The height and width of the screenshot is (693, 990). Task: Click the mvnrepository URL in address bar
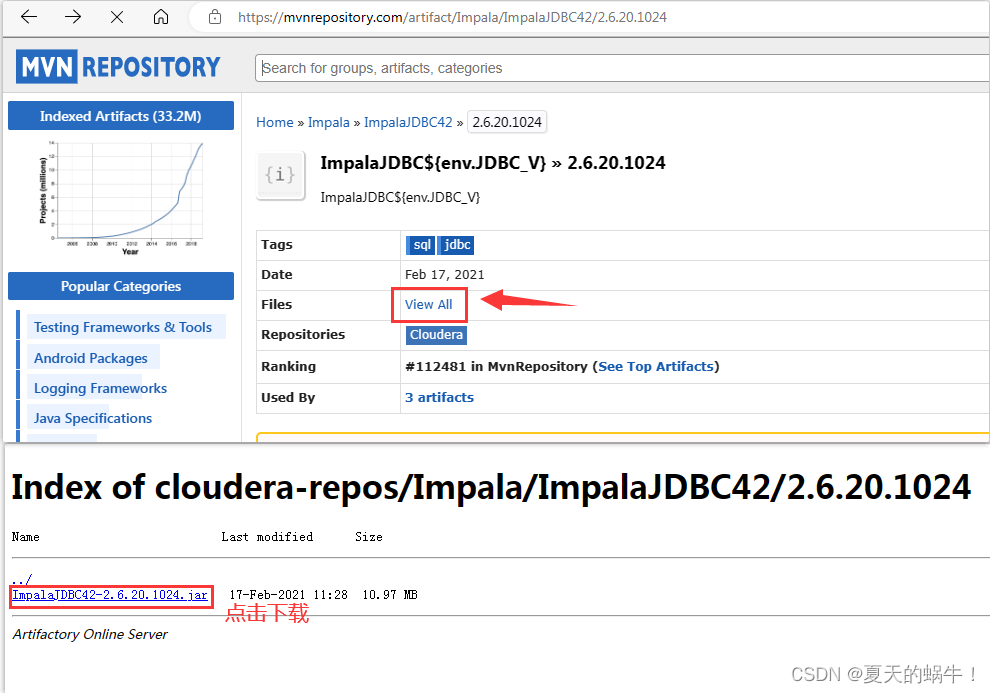(452, 17)
